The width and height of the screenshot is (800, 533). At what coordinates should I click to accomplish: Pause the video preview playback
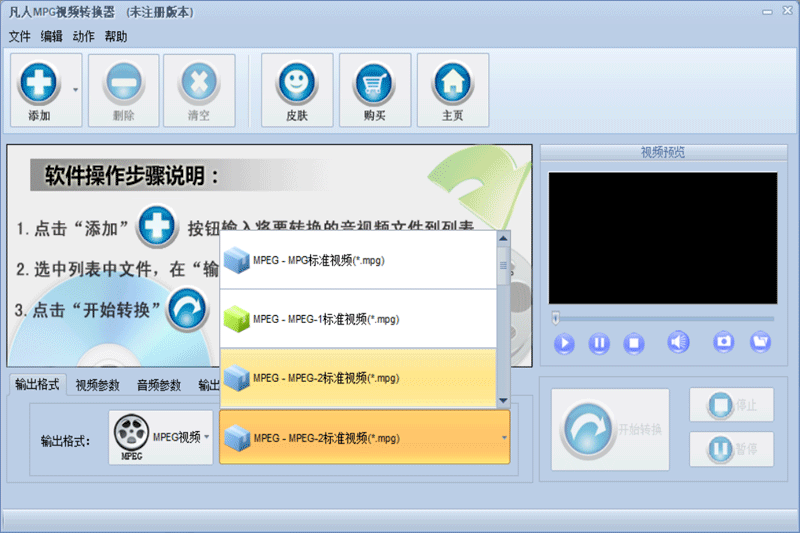click(599, 343)
